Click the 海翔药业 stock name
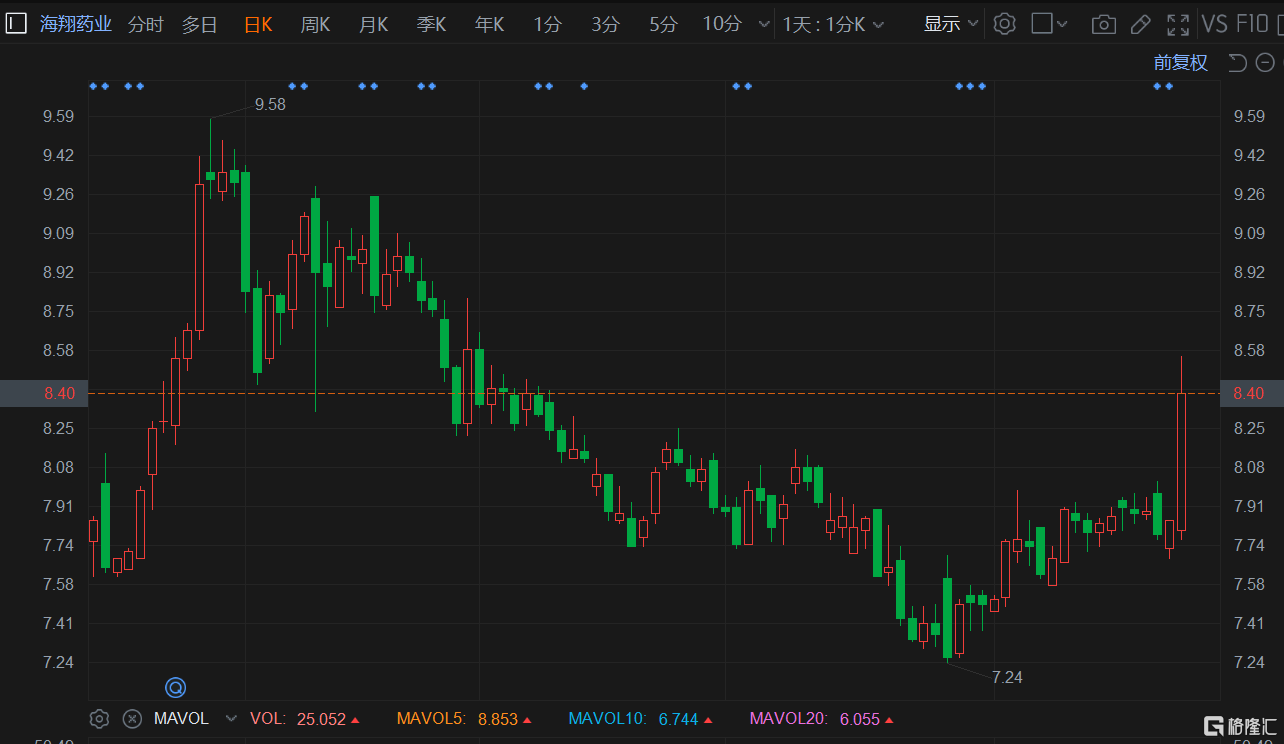 pos(76,24)
